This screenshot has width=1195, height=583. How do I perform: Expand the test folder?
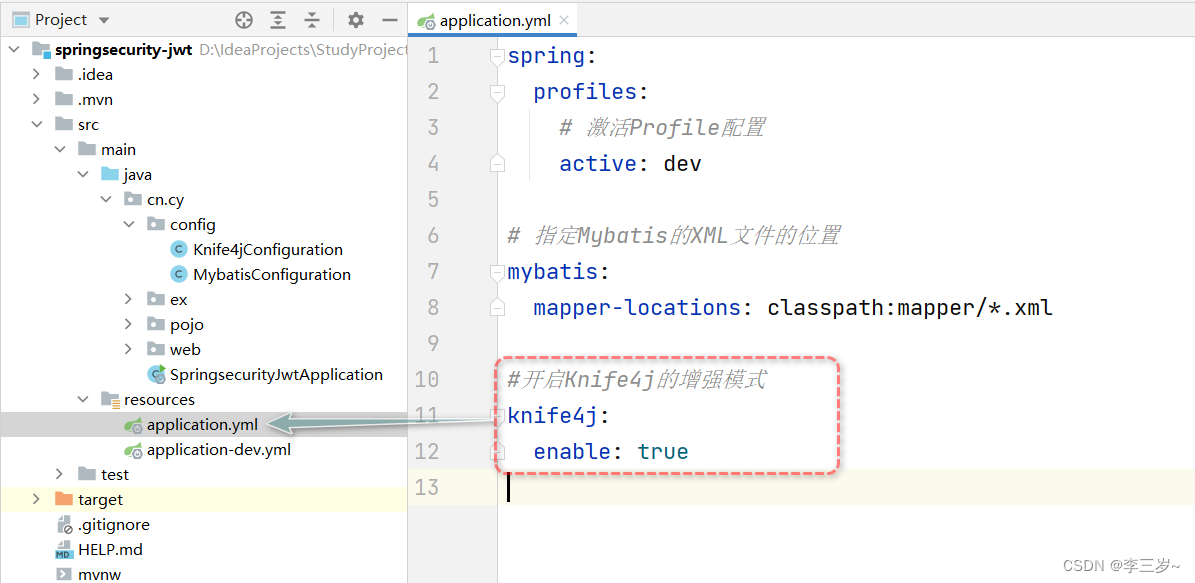pyautogui.click(x=59, y=475)
